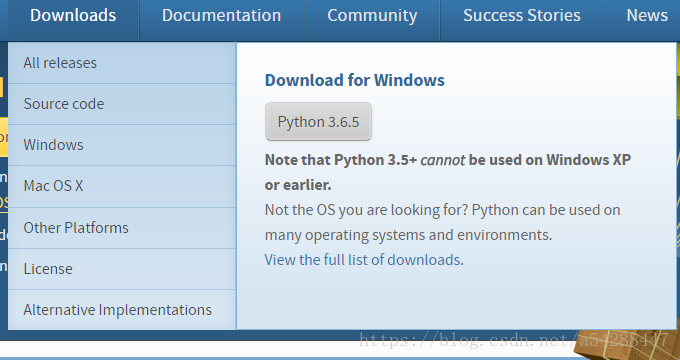680x360 pixels.
Task: Select All releases in Downloads menu
Action: 122,63
